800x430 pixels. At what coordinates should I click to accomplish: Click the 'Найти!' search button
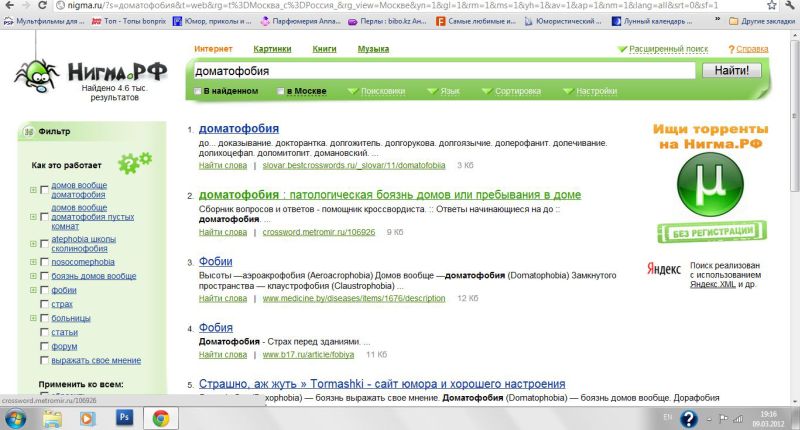732,70
